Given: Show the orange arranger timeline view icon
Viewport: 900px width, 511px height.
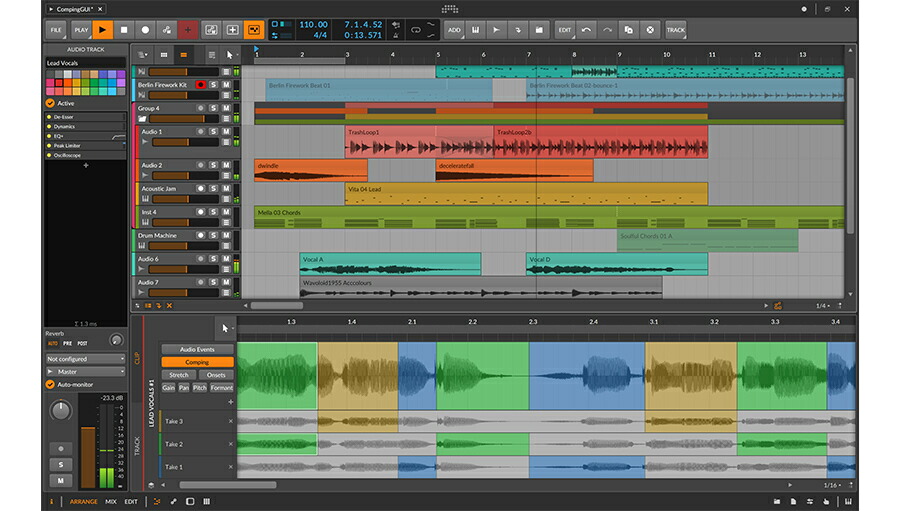Looking at the screenshot, I should pos(184,55).
